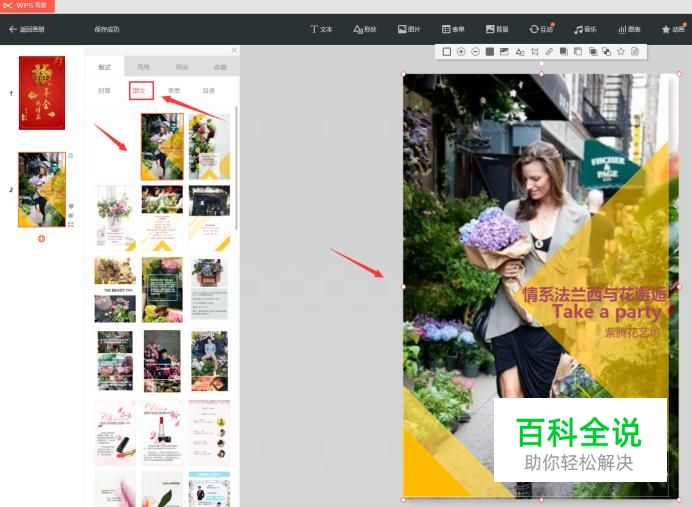Viewport: 692px width, 507px height.
Task: Choose the florists-arranging-flowers template
Action: pyautogui.click(x=162, y=218)
